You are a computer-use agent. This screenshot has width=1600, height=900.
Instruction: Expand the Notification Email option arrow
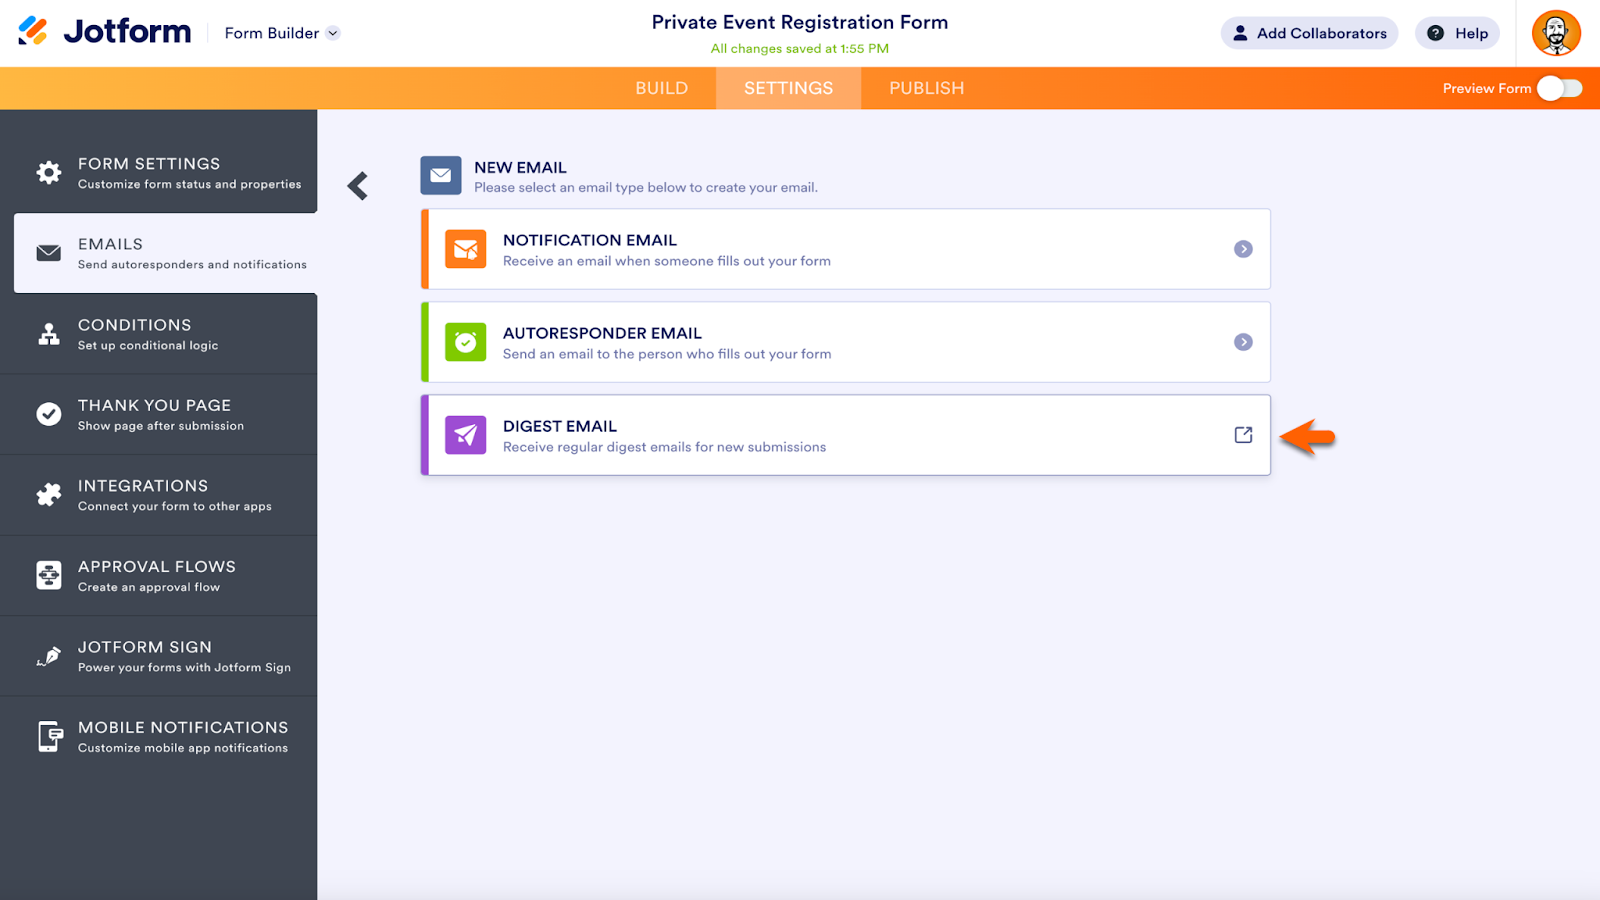[x=1243, y=249]
